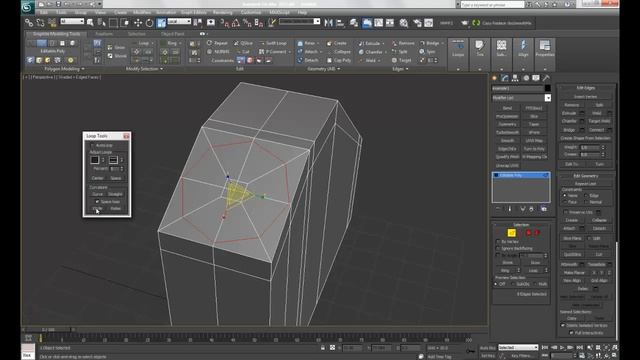Click the Repeat Last button
Screen dimensions: 640x360
point(585,184)
